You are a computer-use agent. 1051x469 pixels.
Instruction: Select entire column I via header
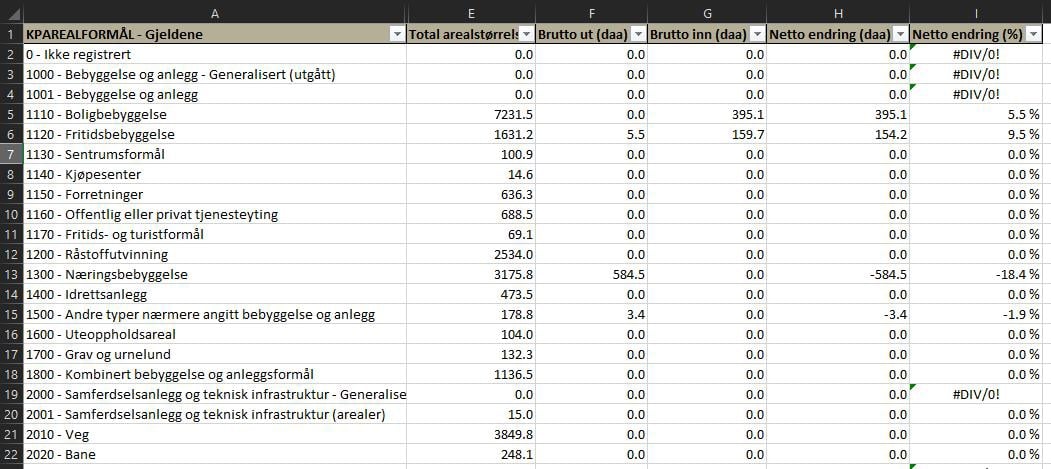980,12
